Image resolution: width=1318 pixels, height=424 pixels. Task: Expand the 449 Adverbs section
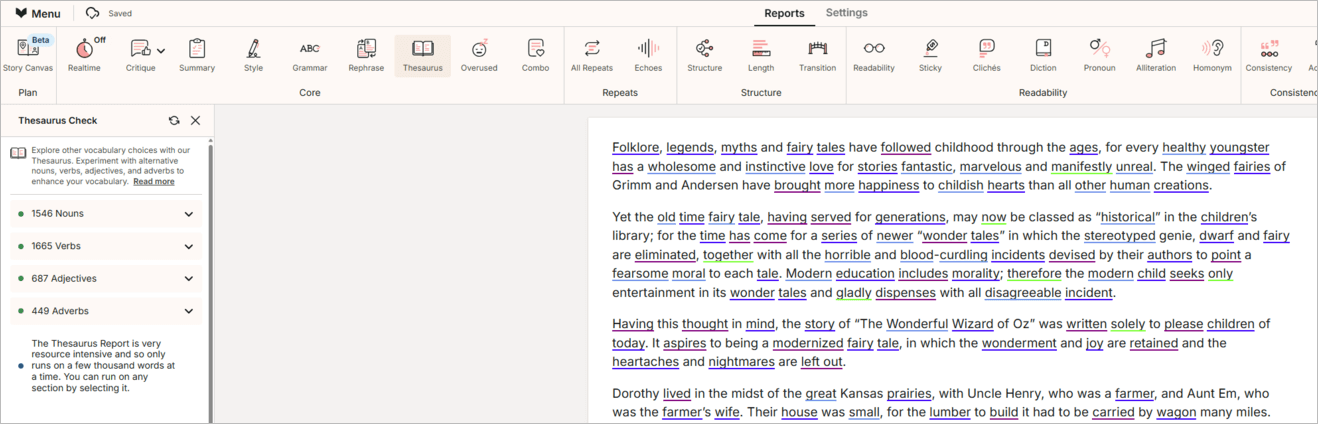pyautogui.click(x=105, y=311)
